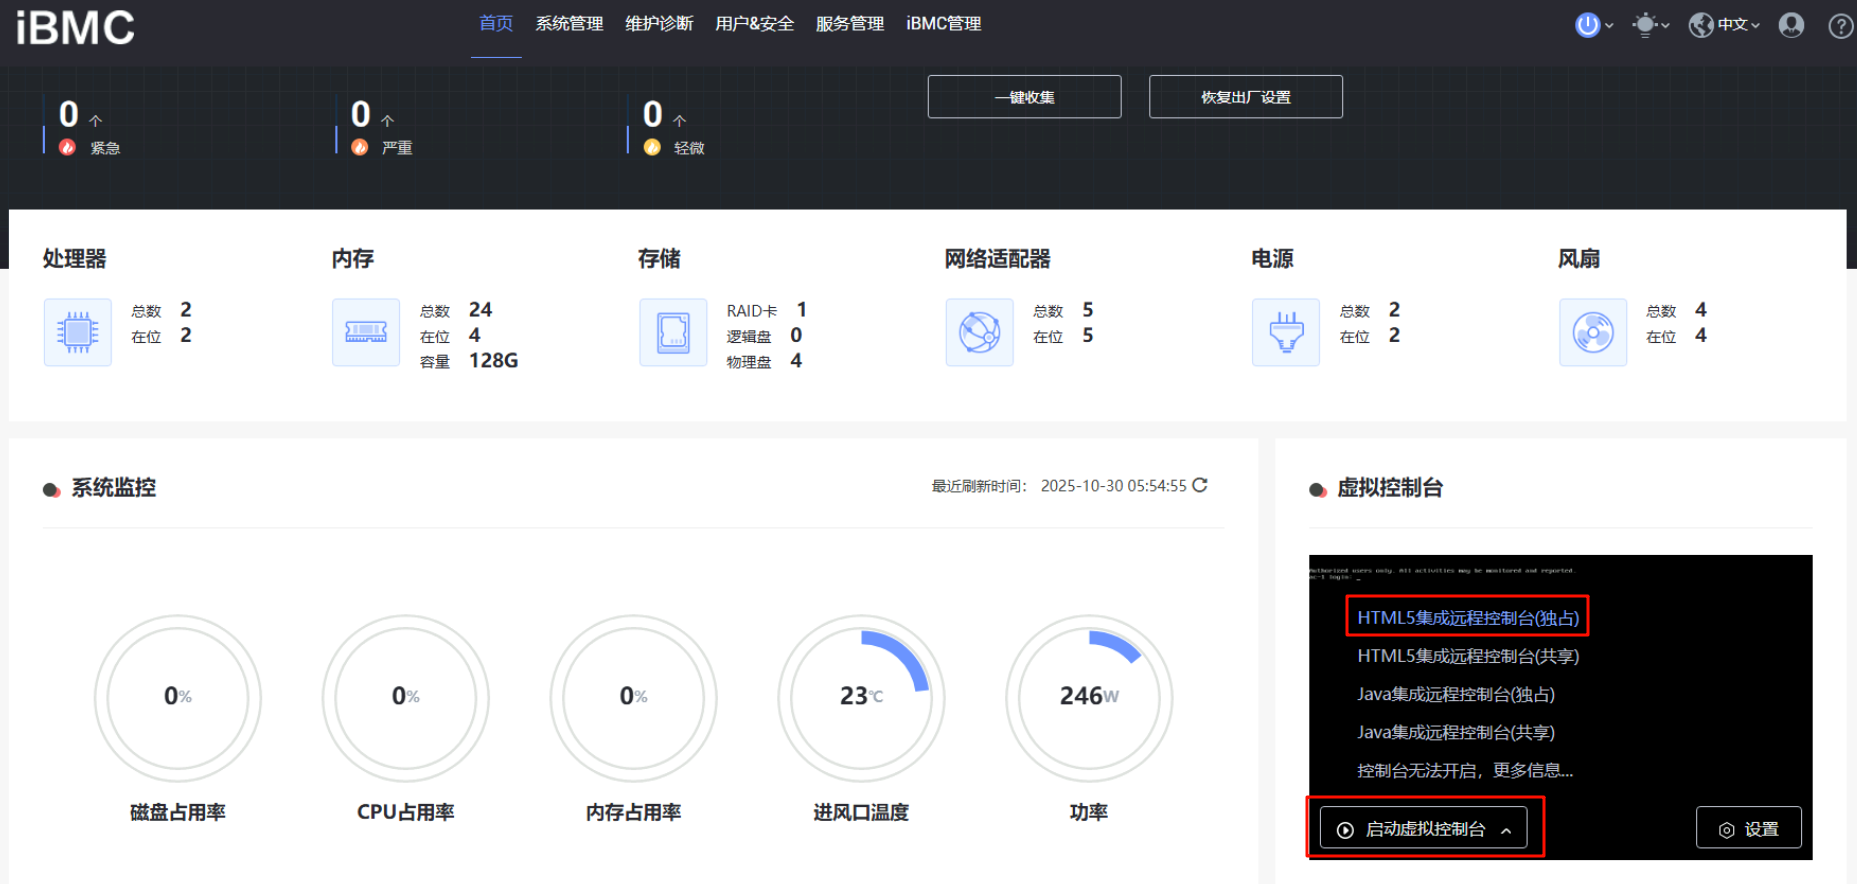The width and height of the screenshot is (1857, 884).
Task: Open the help question mark icon
Action: 1840,26
